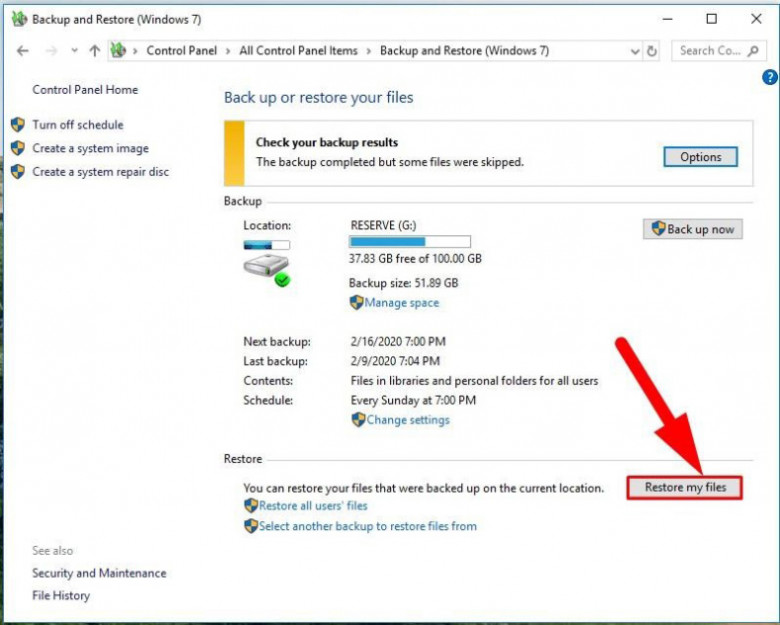Image resolution: width=780 pixels, height=625 pixels.
Task: Refresh the Backup and Restore page
Action: click(x=652, y=51)
